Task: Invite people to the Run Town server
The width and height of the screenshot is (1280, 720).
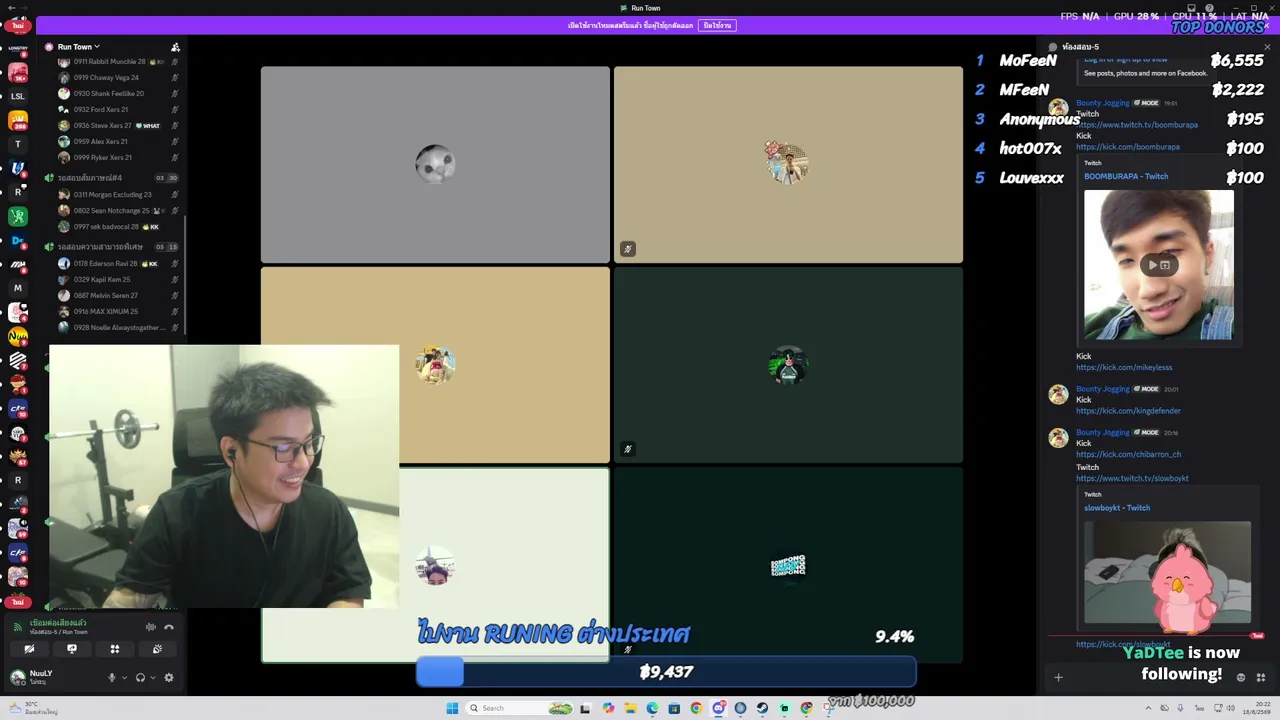Action: [x=175, y=47]
